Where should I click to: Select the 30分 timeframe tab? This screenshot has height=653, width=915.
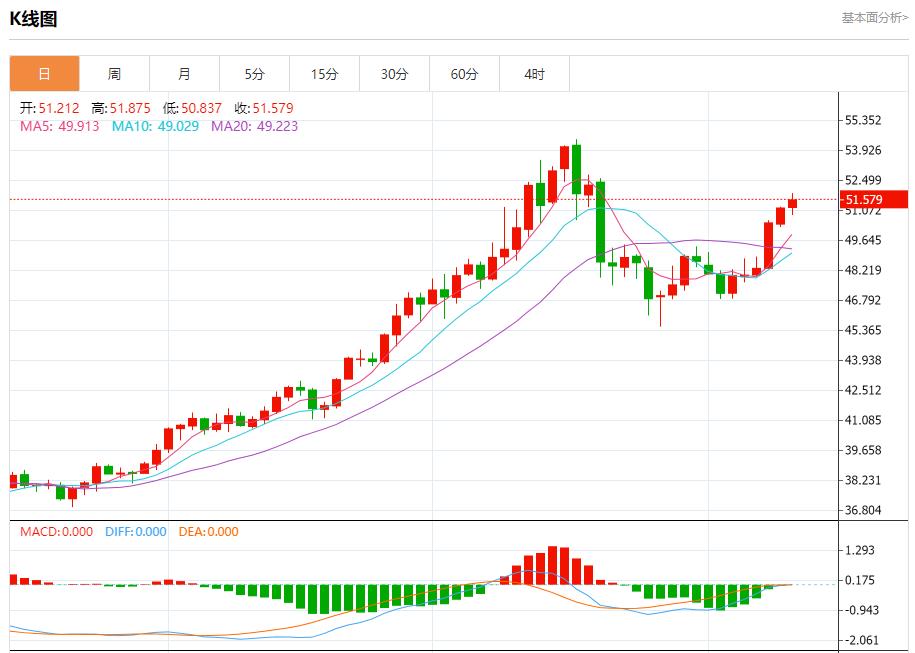[x=394, y=74]
